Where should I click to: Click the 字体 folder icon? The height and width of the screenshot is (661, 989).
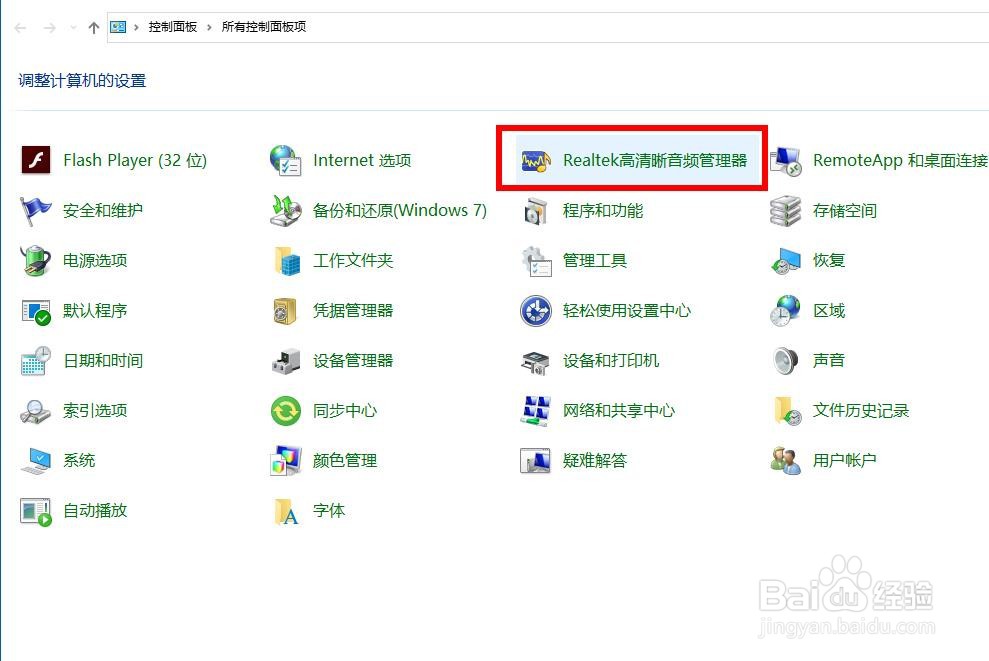(x=286, y=512)
